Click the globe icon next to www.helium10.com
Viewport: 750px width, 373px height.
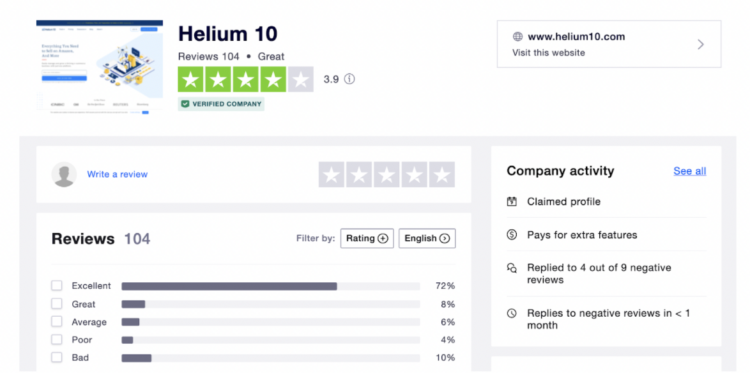517,37
